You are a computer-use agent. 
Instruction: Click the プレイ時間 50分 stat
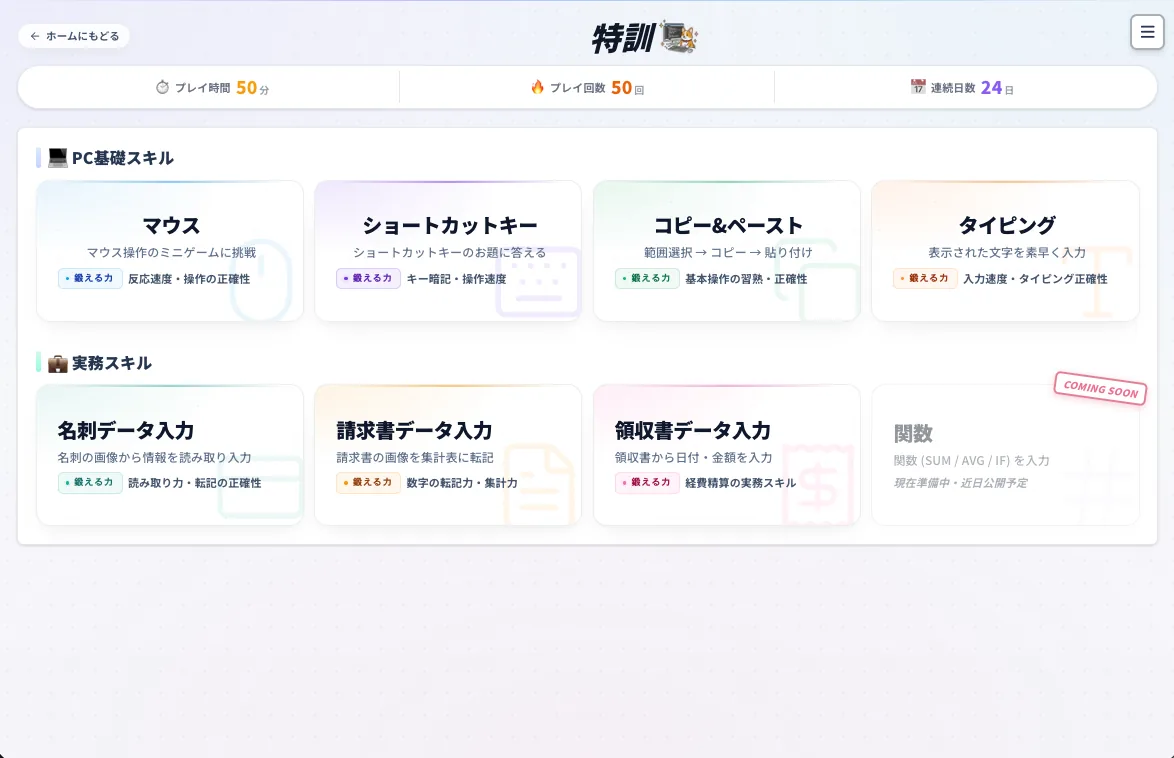[x=213, y=88]
